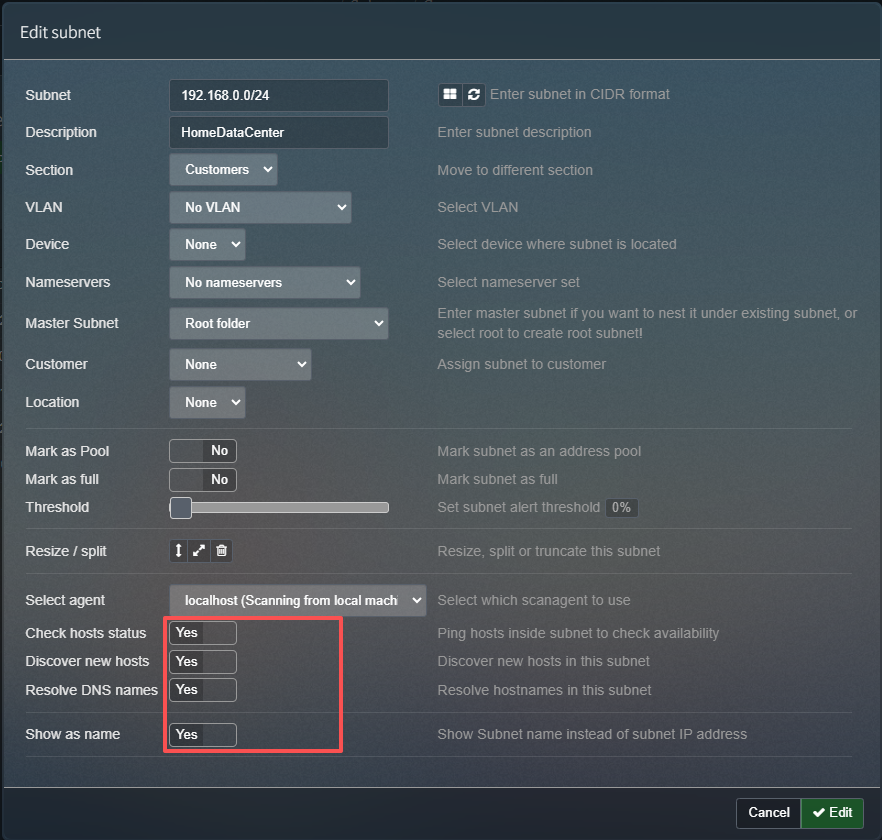Open the Nameservers dropdown
Screen dimensions: 882x840
264,283
